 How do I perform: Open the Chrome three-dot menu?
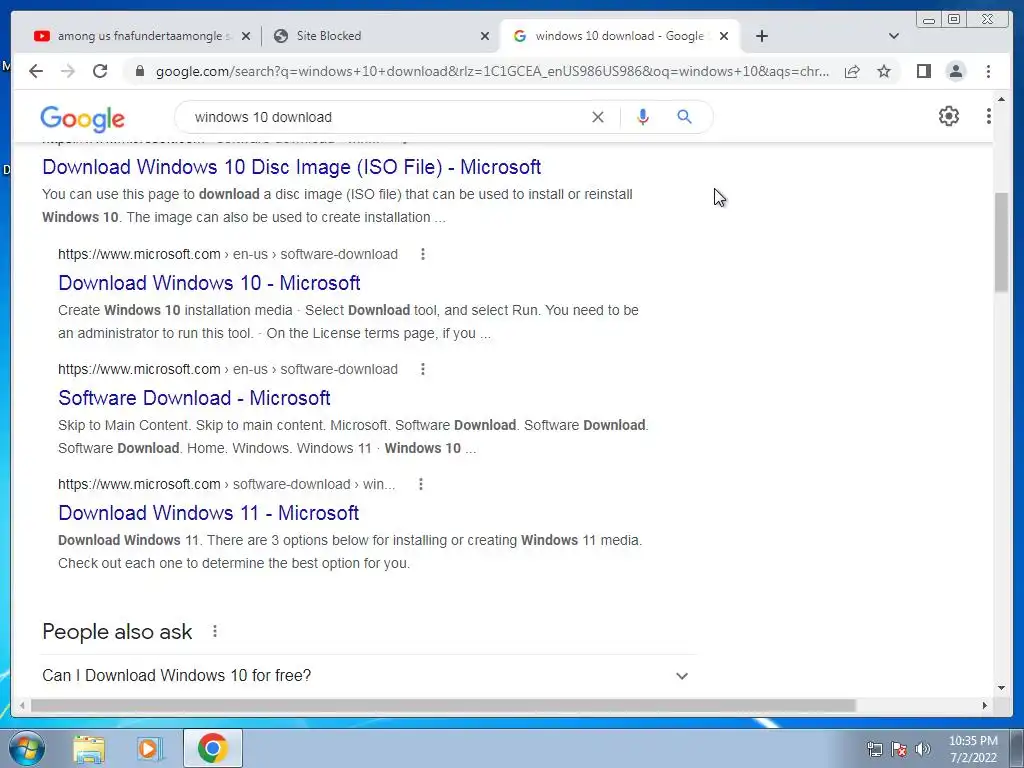point(988,71)
